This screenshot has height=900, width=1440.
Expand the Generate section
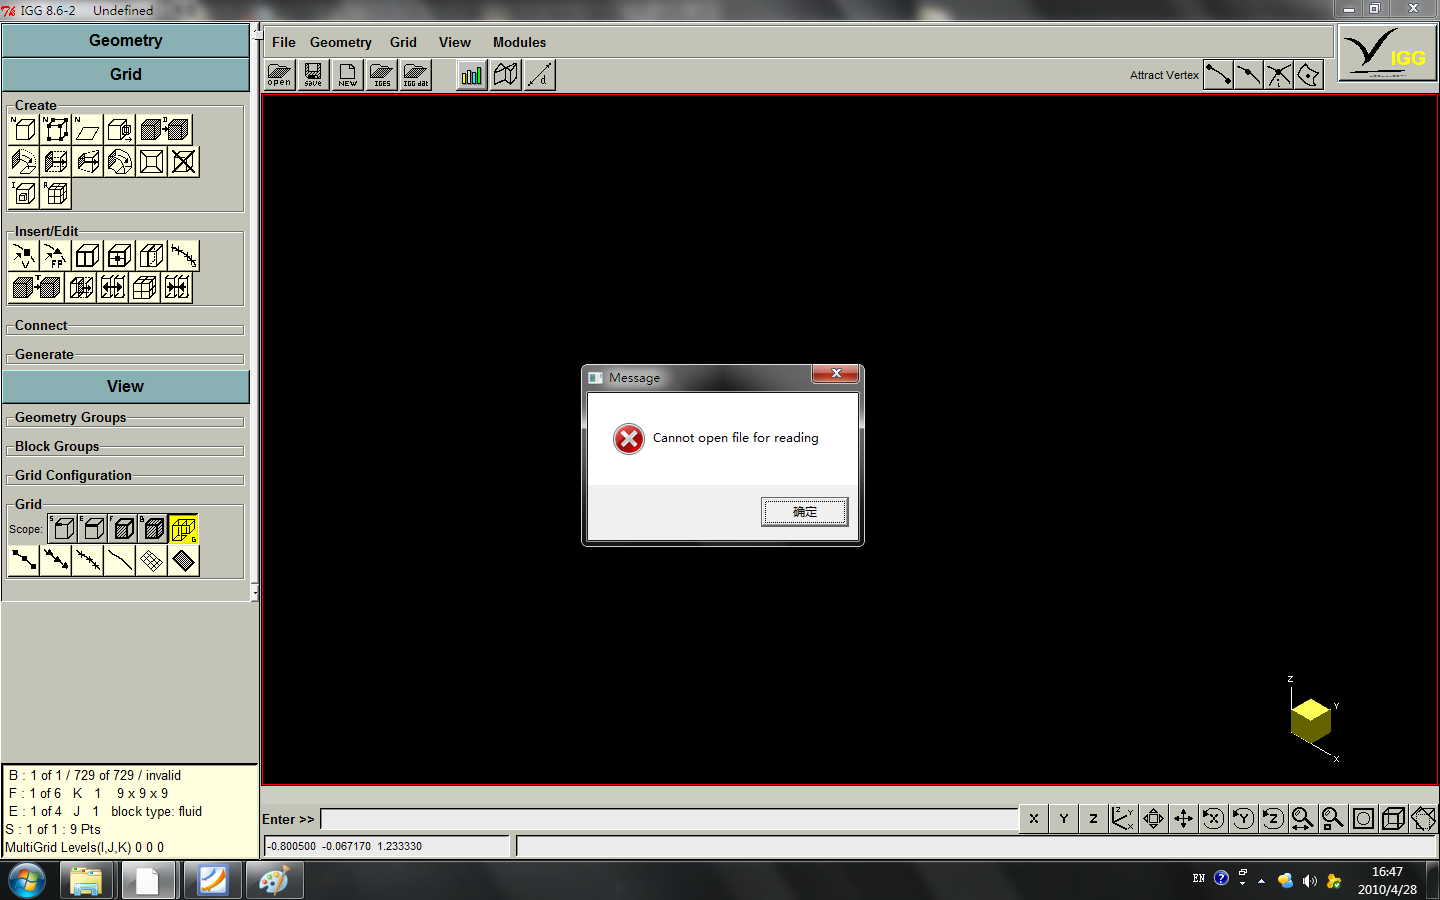pos(43,354)
